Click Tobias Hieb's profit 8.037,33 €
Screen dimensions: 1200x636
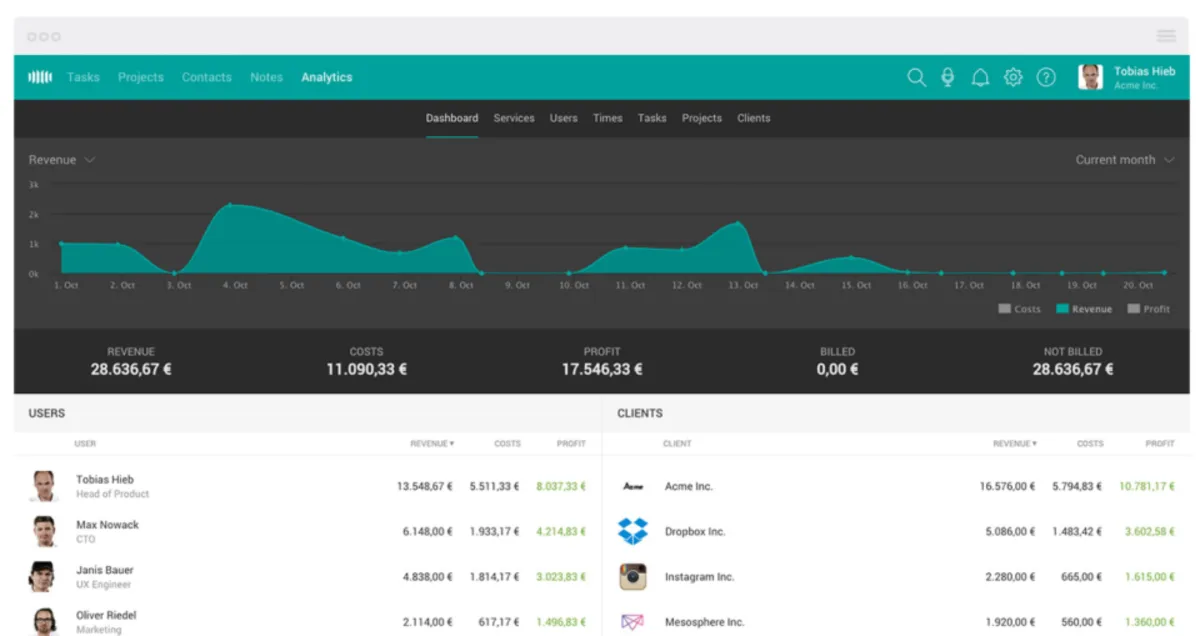pyautogui.click(x=561, y=487)
